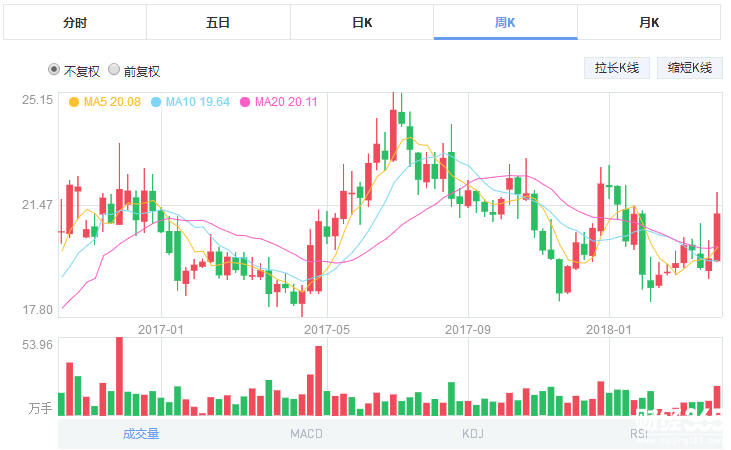Click the 2017-05 date axis label
The width and height of the screenshot is (731, 450).
coord(326,328)
